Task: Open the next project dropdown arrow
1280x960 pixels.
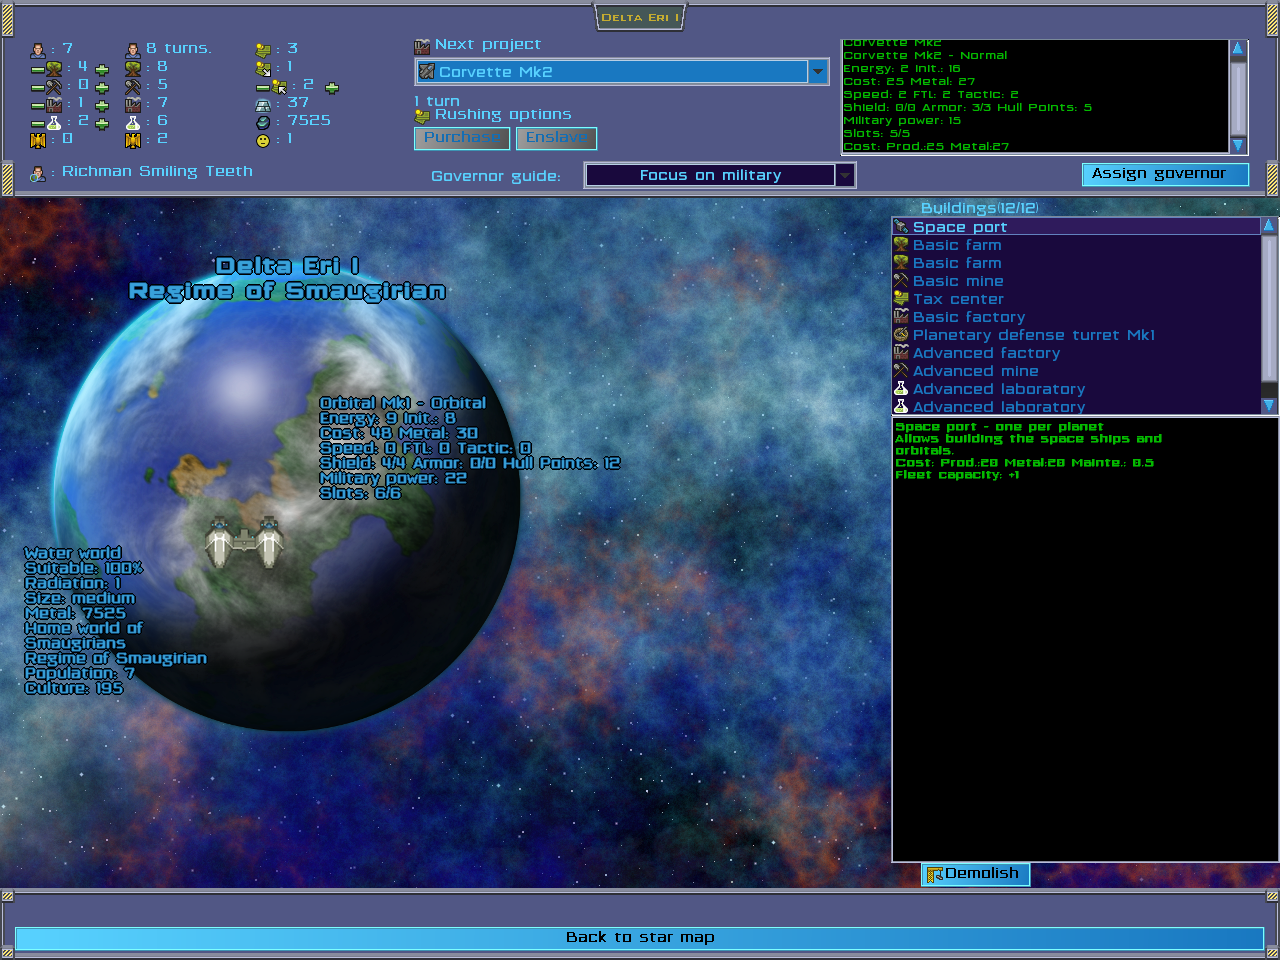Action: pos(819,71)
